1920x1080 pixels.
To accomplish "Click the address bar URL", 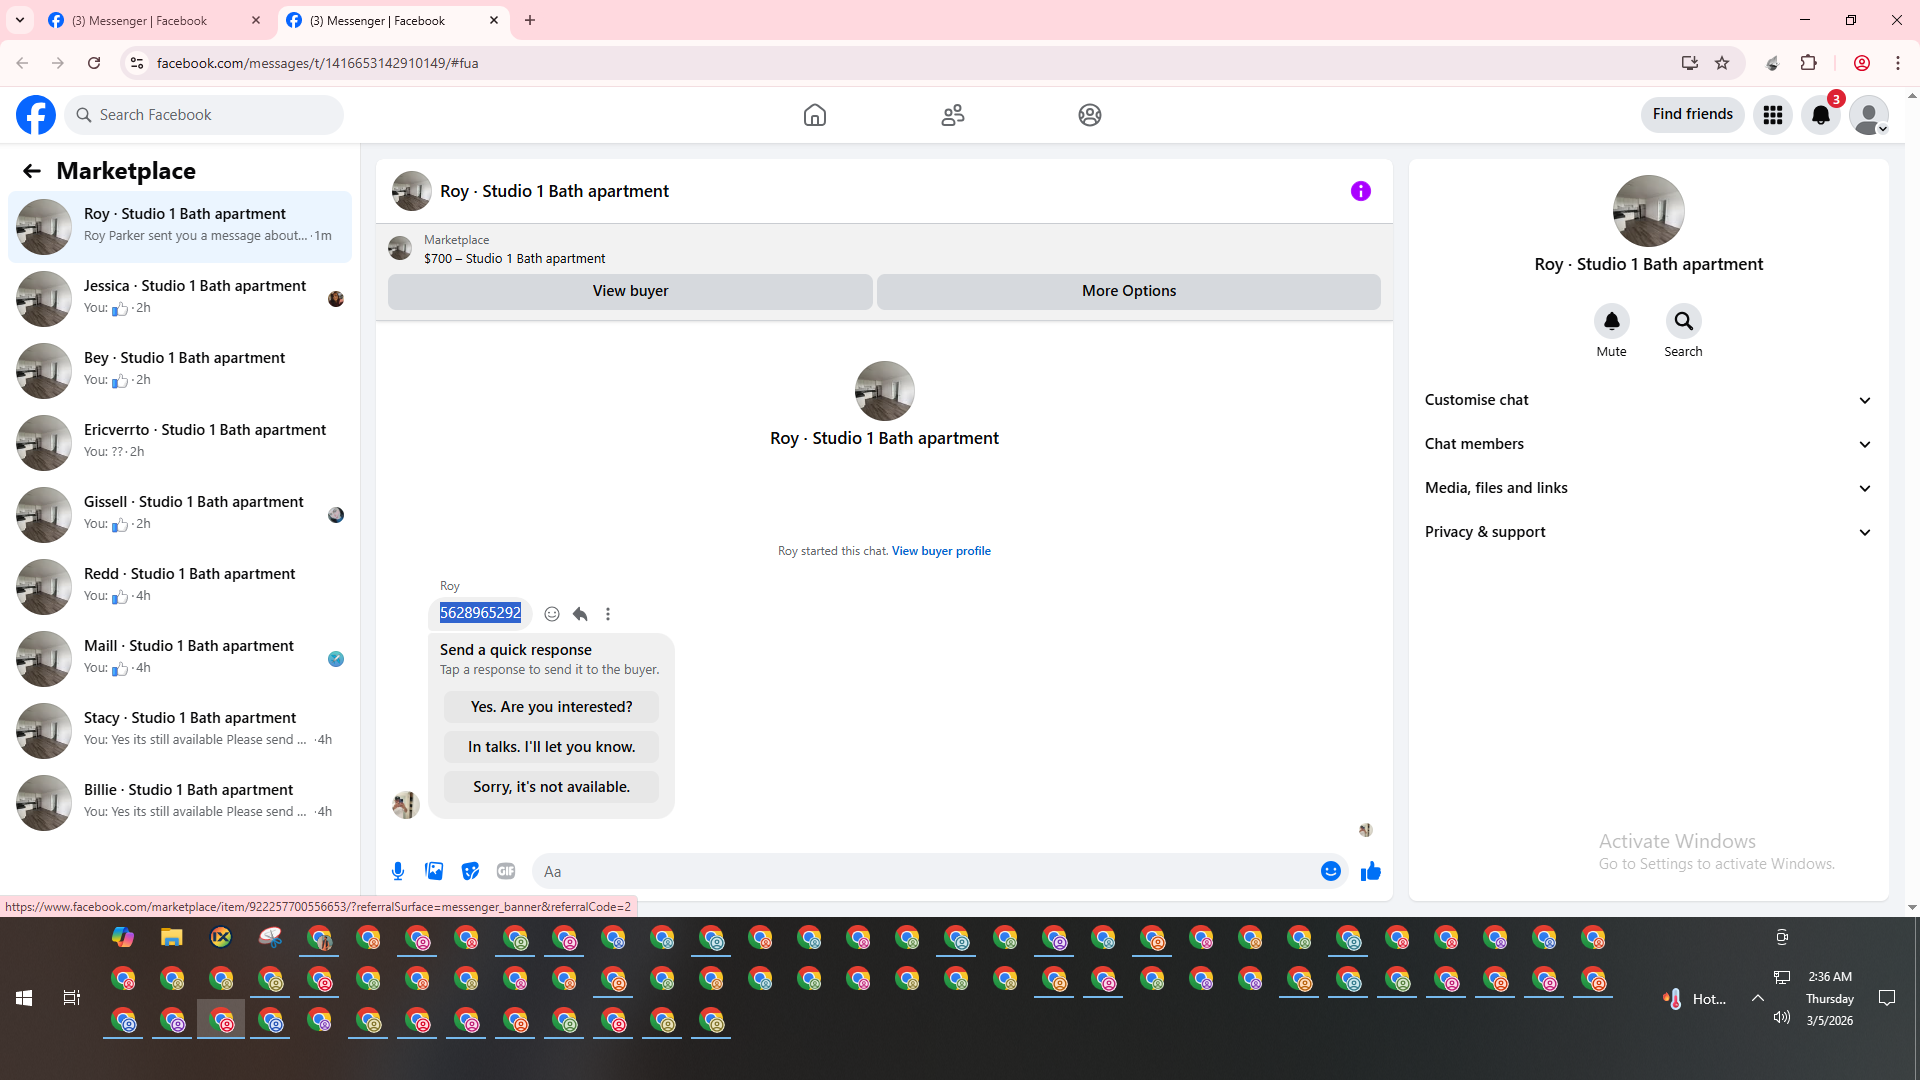I will point(317,63).
